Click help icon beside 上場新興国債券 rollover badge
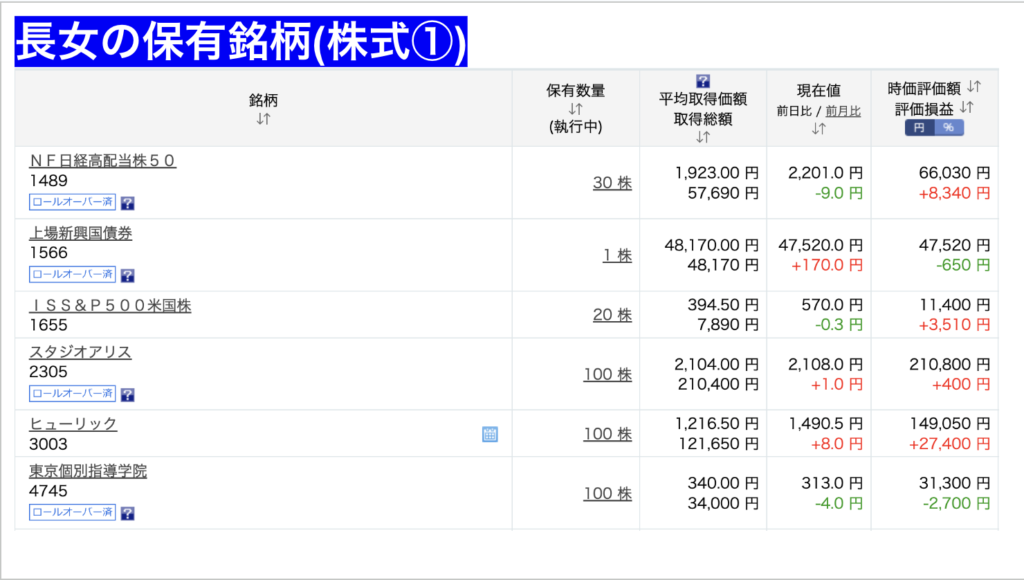This screenshot has width=1024, height=580. [128, 276]
